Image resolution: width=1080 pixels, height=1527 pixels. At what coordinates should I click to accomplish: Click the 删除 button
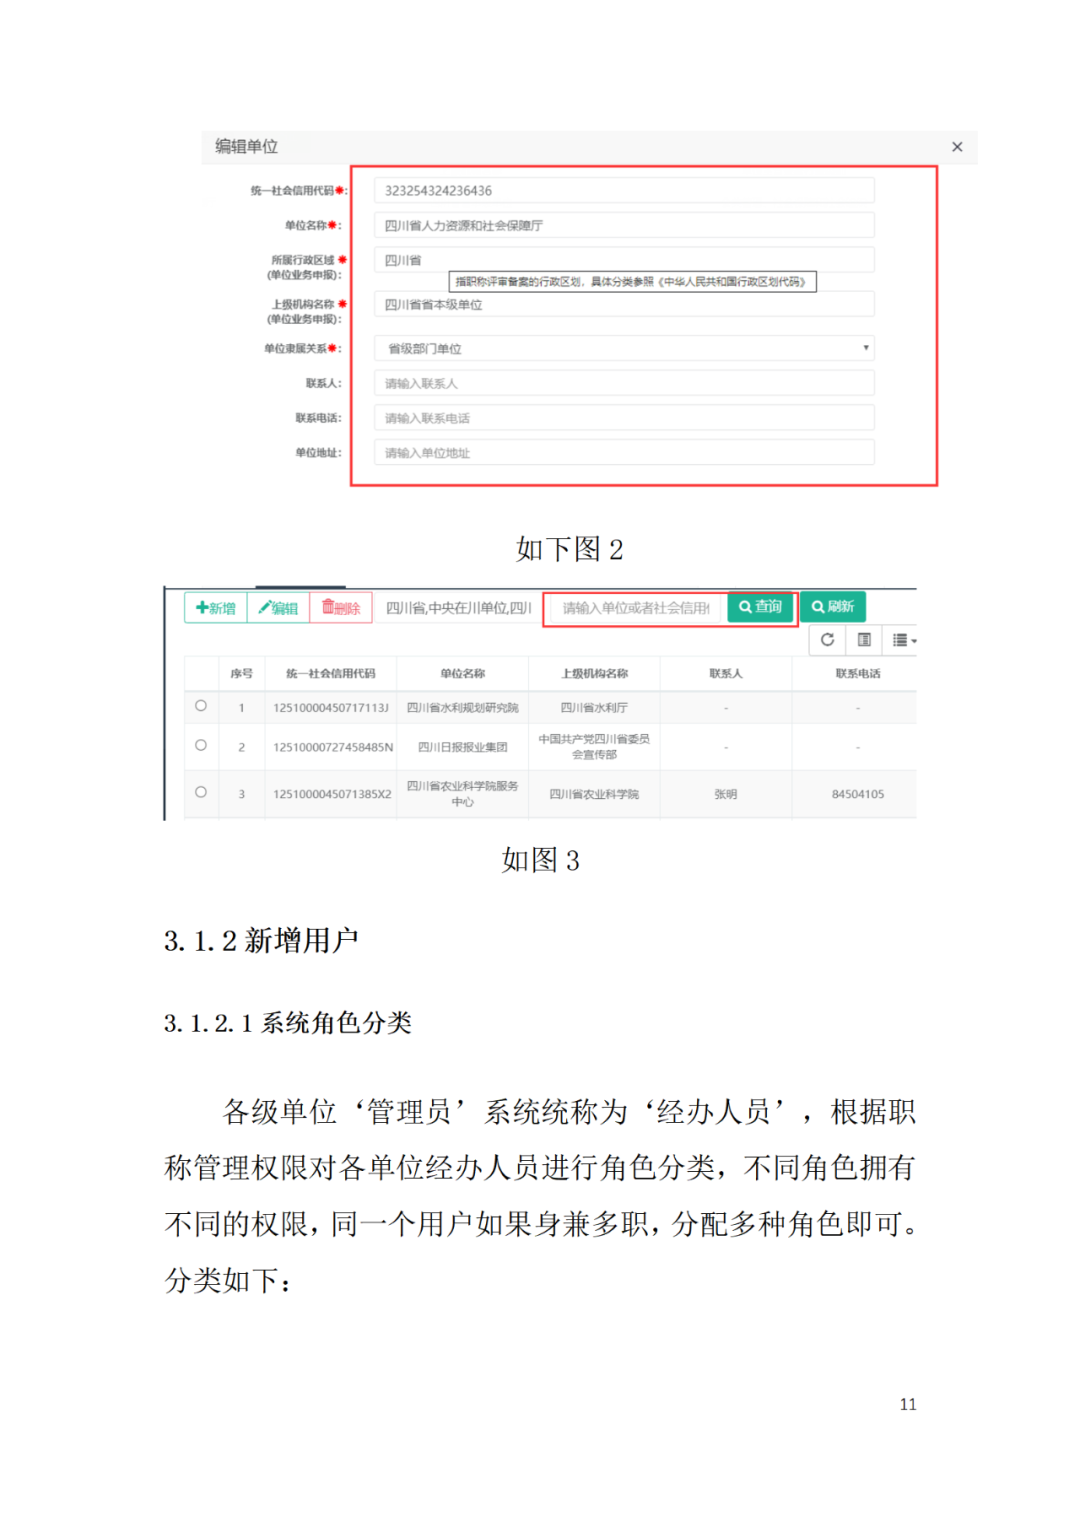tap(341, 608)
